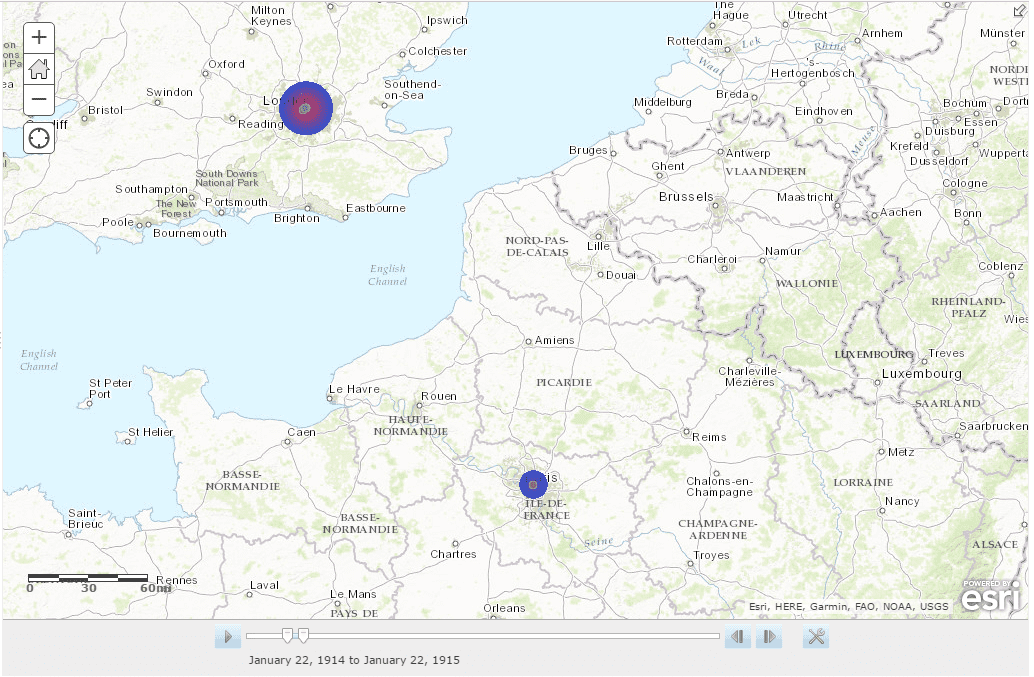Image resolution: width=1034 pixels, height=677 pixels.
Task: Zoom out on the map
Action: coord(38,99)
